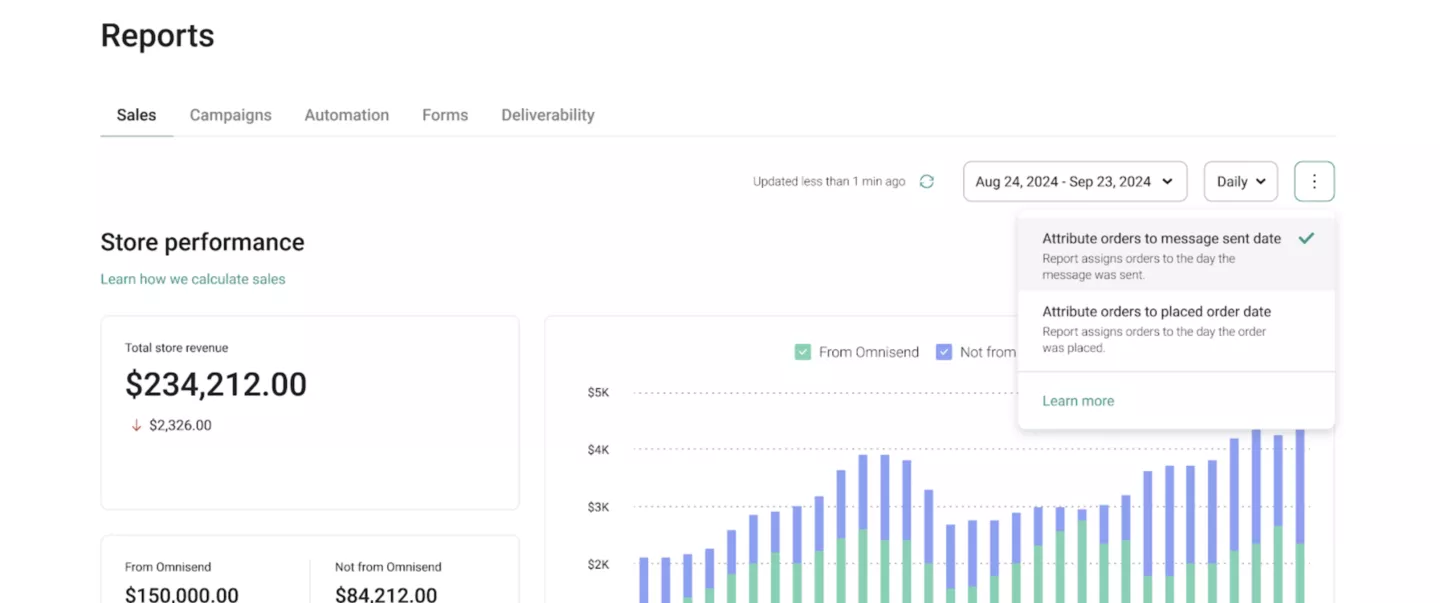Toggle the Not from Omnisend purple checkbox
Image resolution: width=1440 pixels, height=603 pixels.
(944, 352)
